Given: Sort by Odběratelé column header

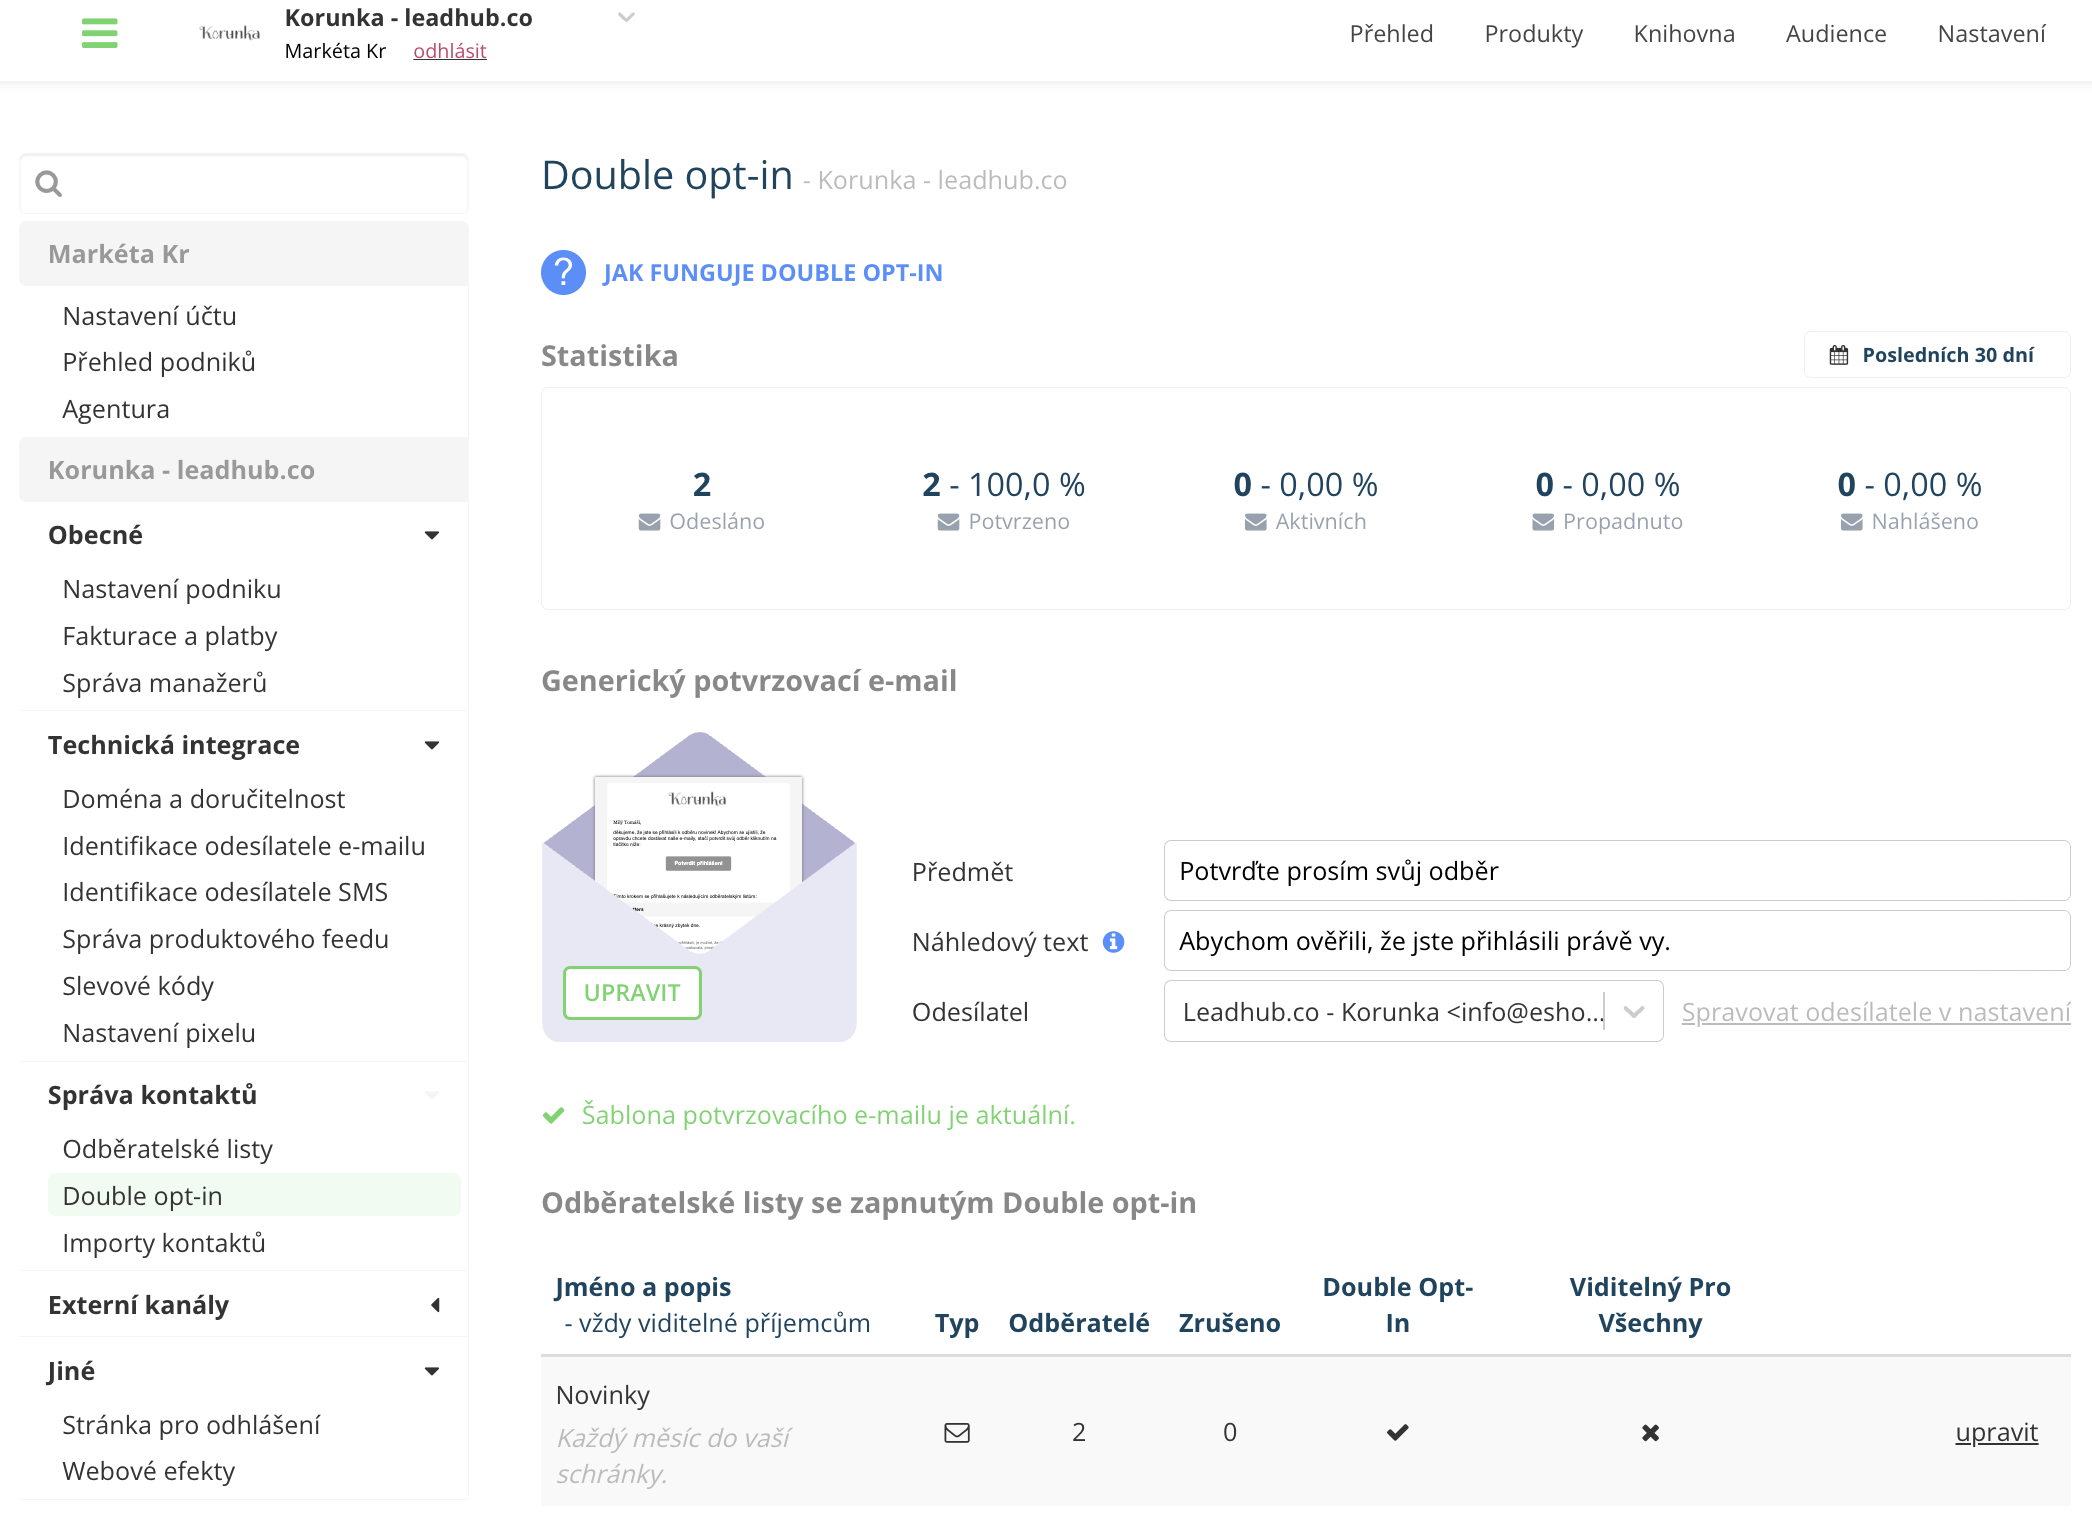Looking at the screenshot, I should (x=1078, y=1323).
